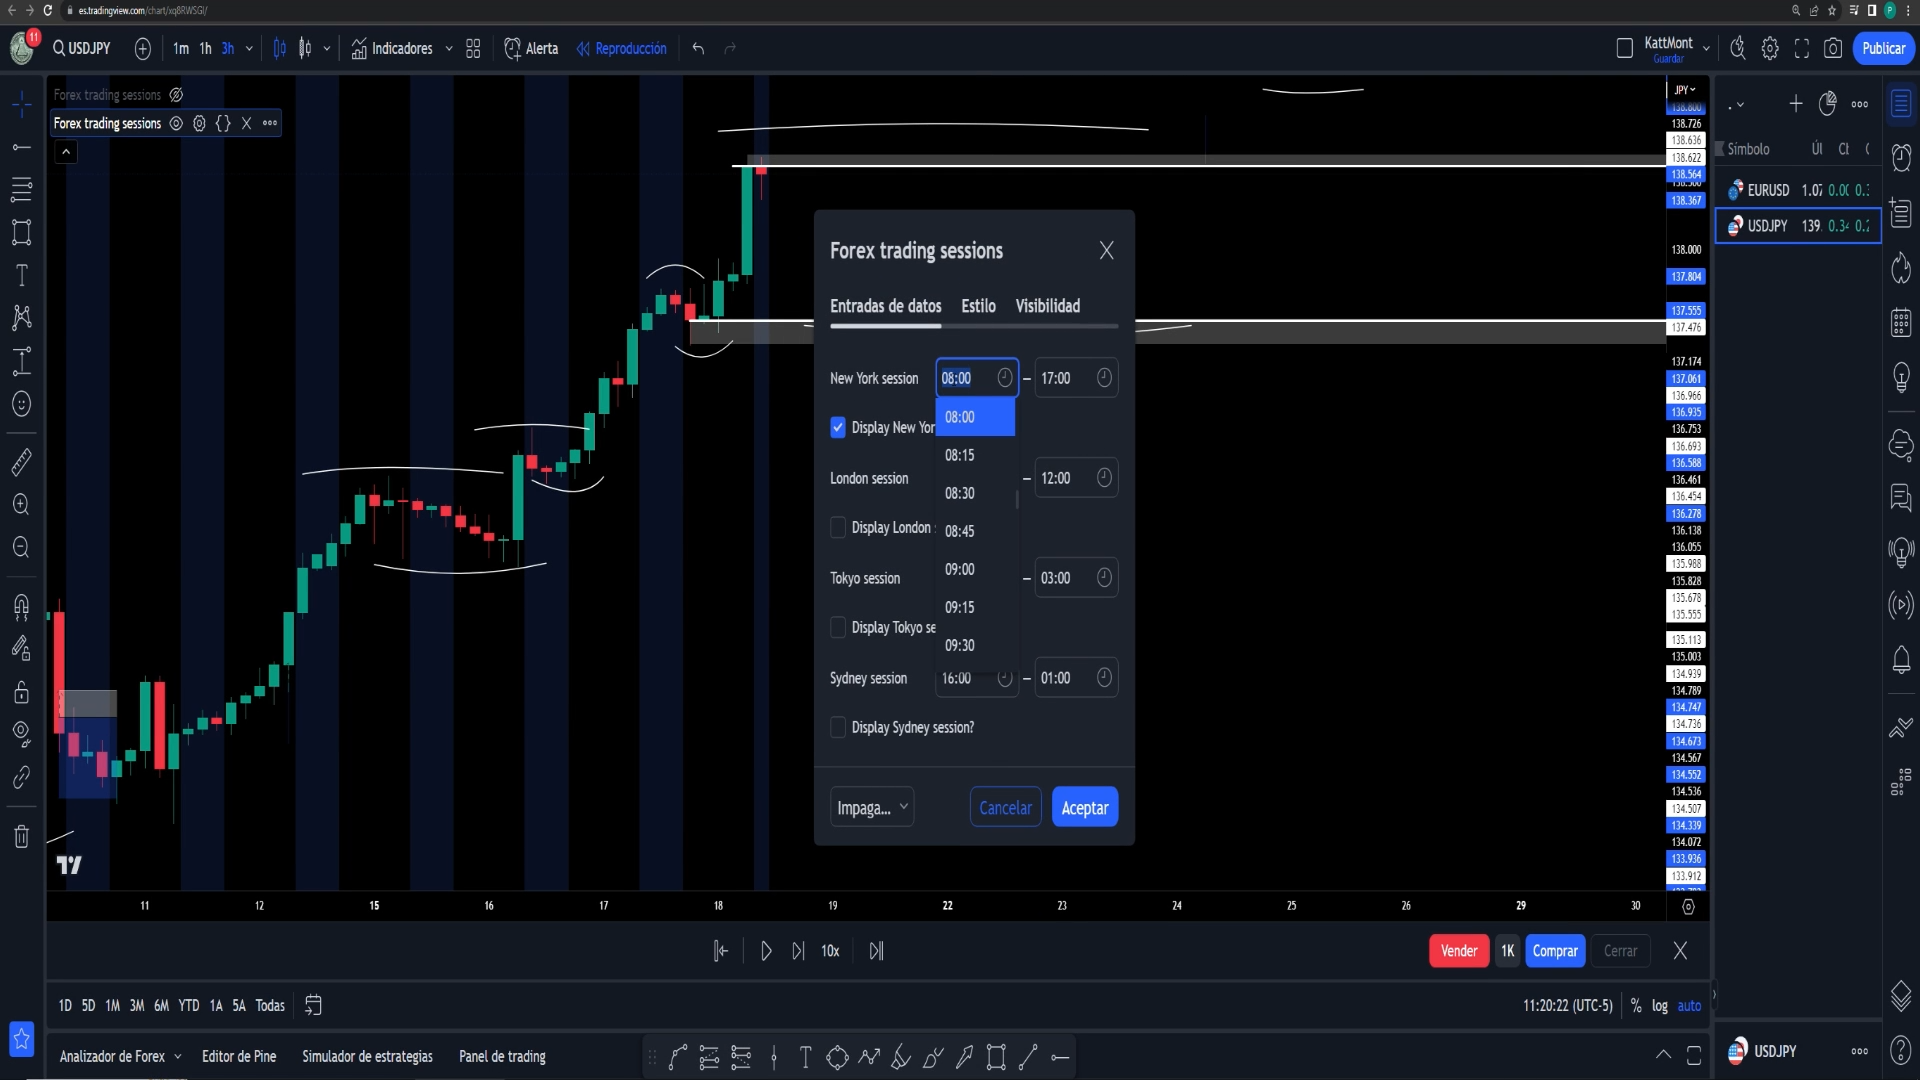
Task: Uncheck Display New York session checkbox
Action: coord(838,427)
